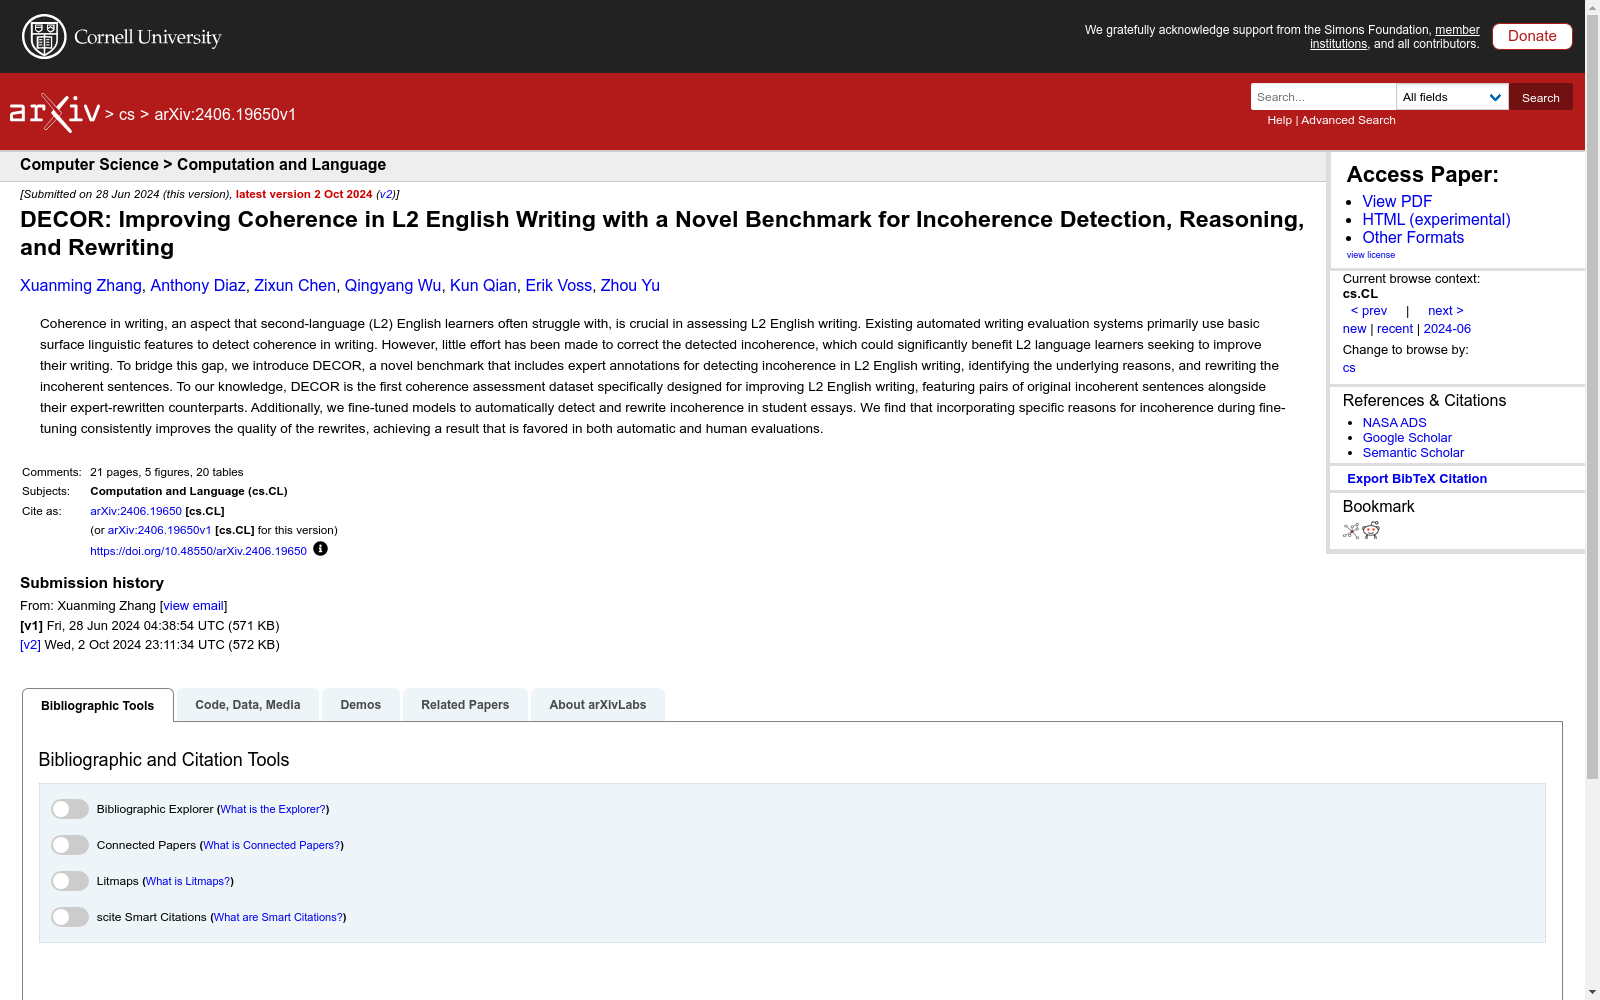
Task: Open the Help link
Action: (x=1279, y=120)
